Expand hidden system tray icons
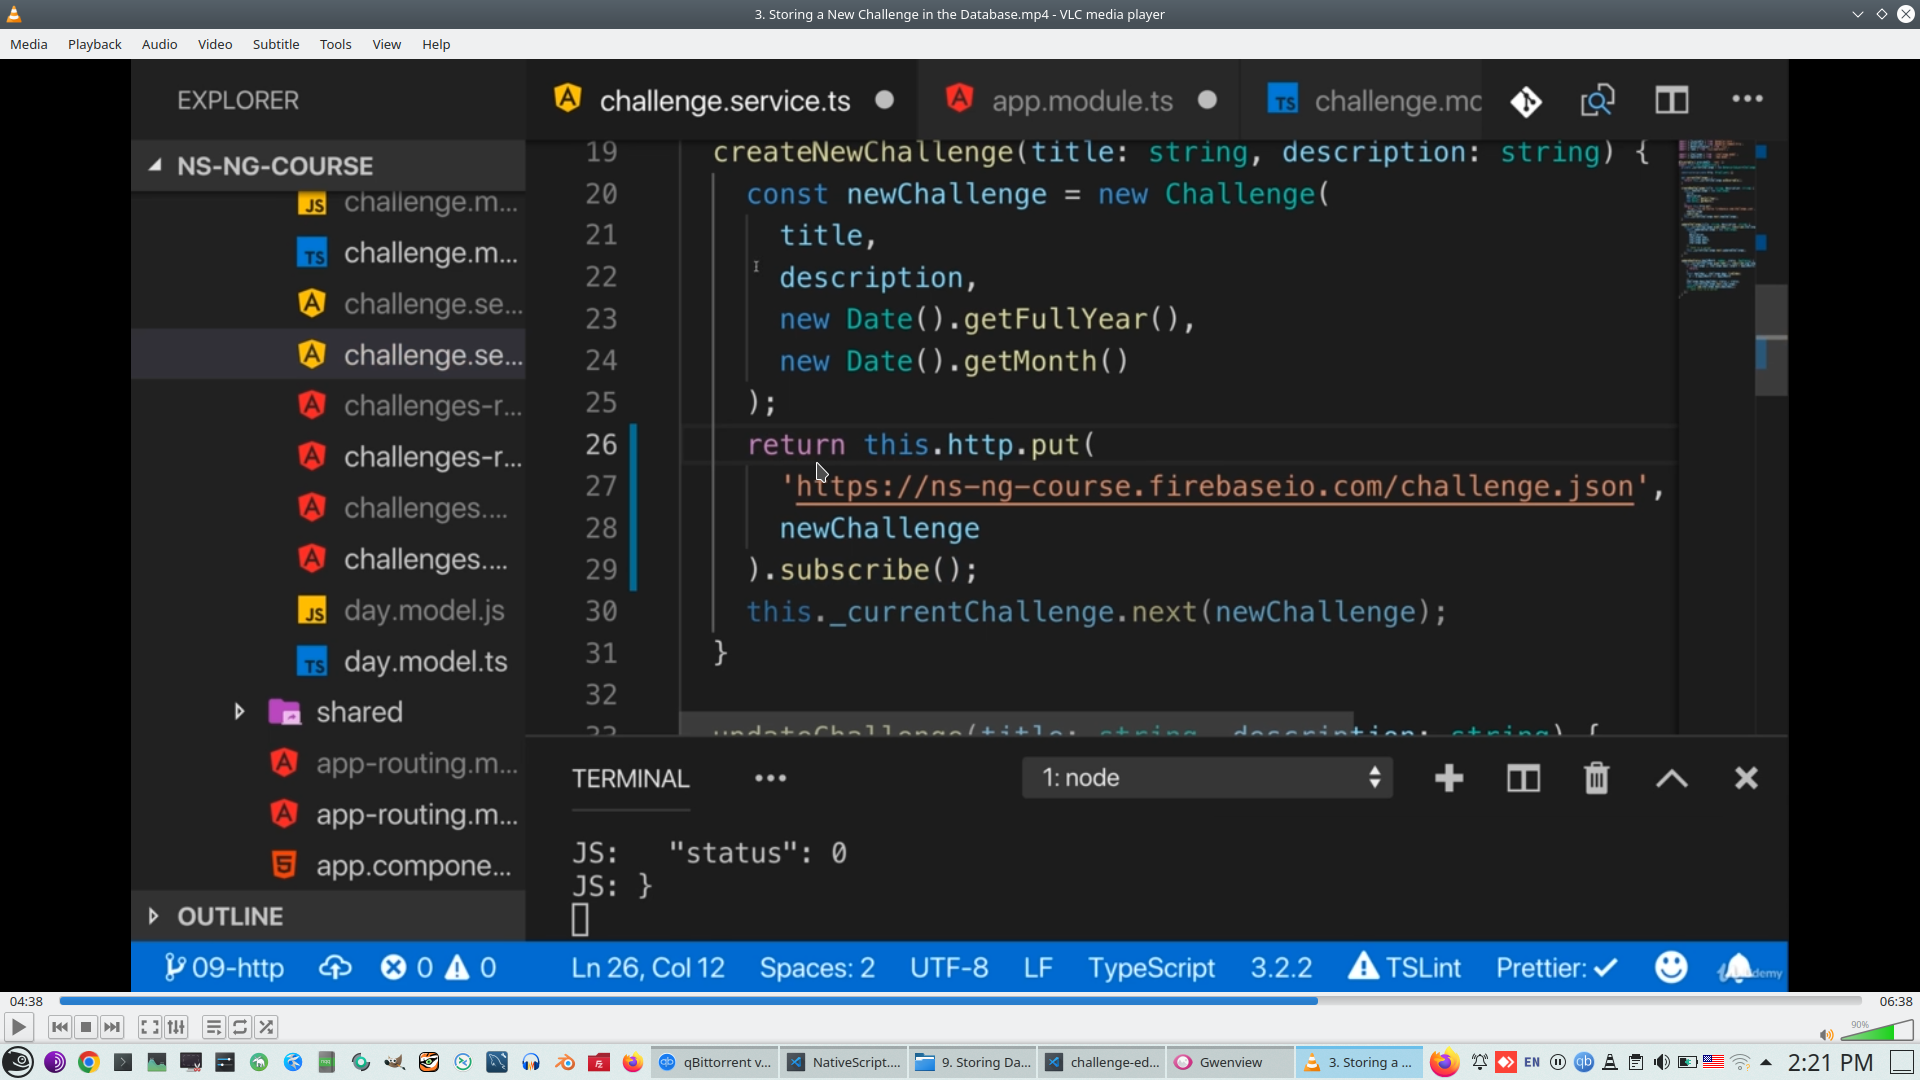 point(1766,1062)
